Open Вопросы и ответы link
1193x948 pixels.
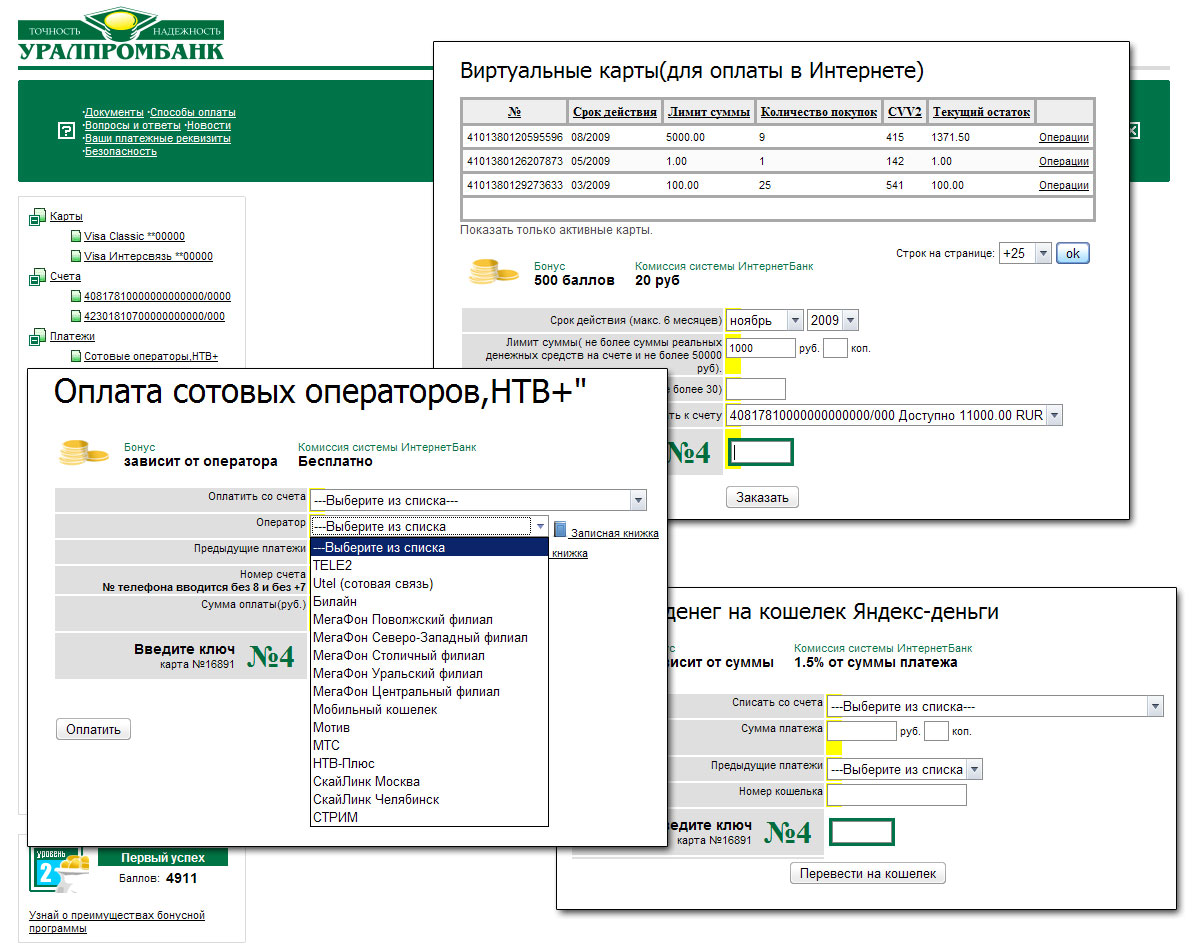point(132,126)
